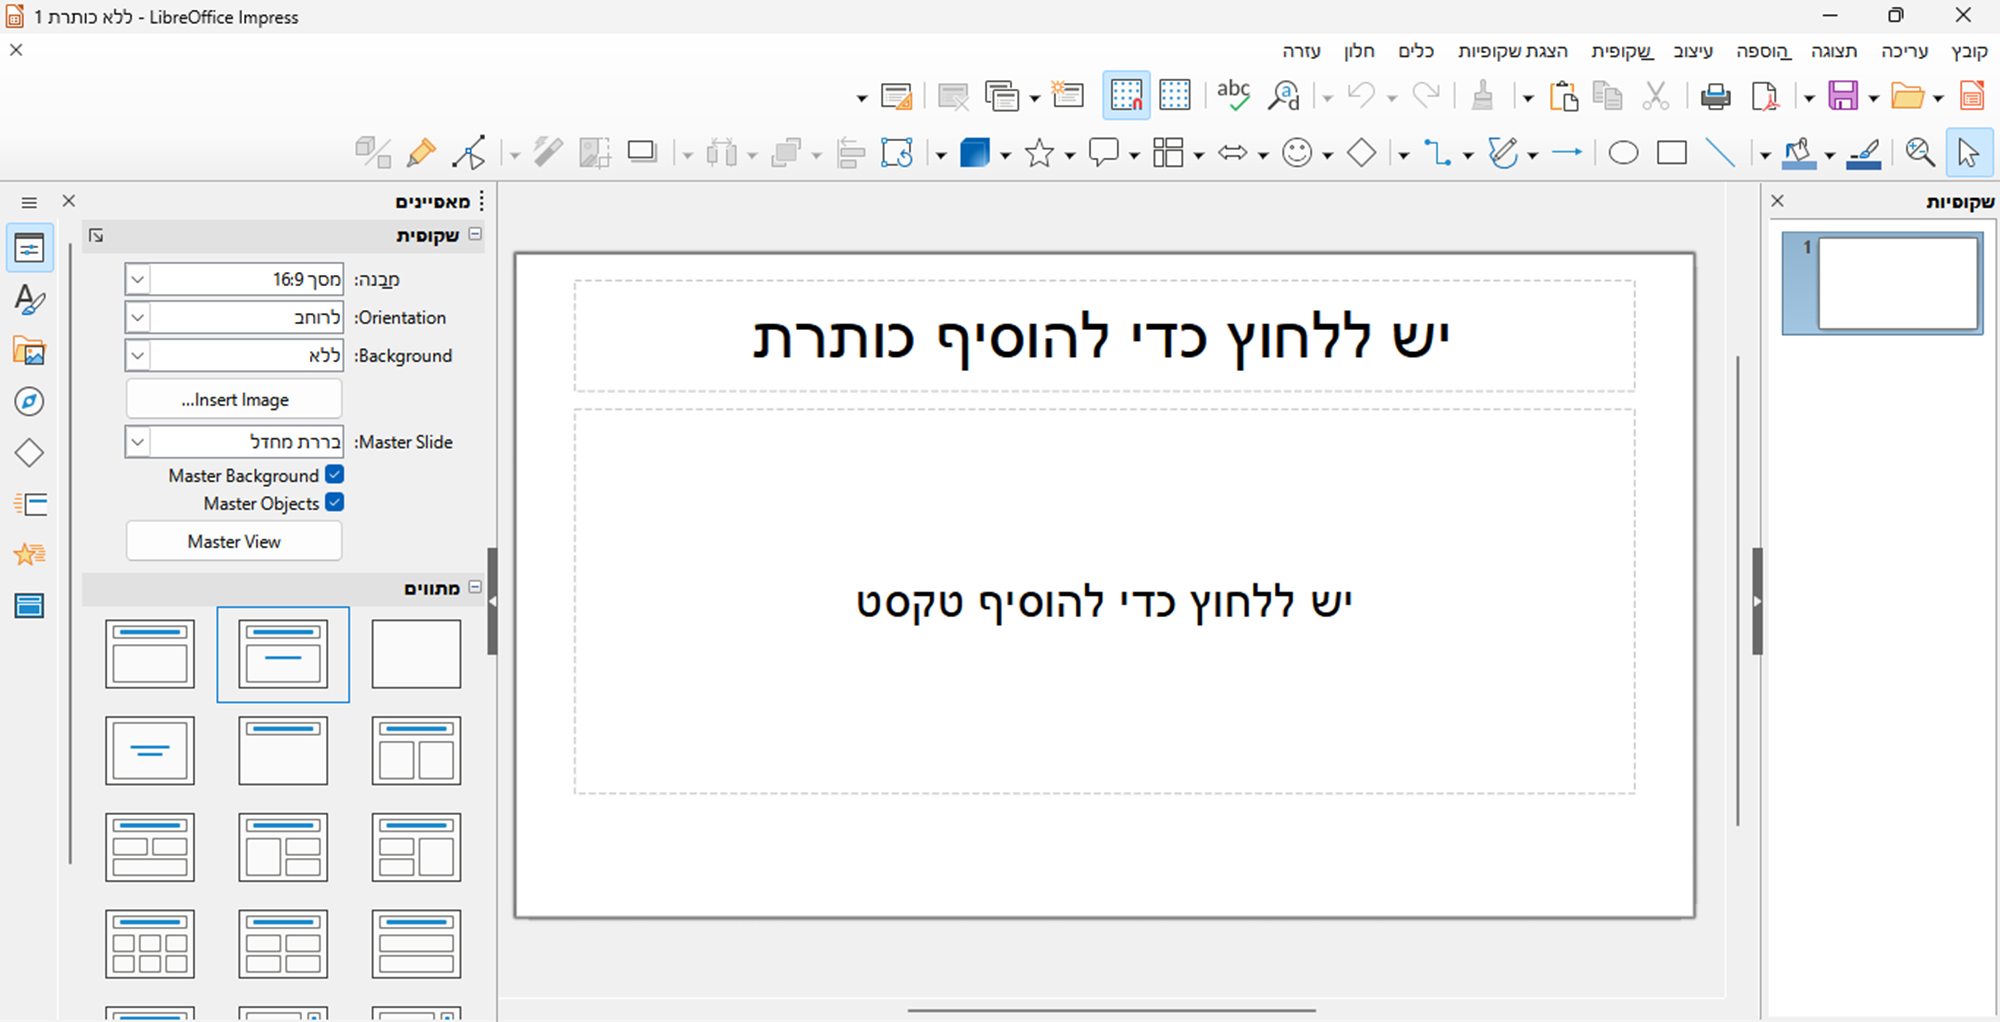Open the sidebar Animation star icon
This screenshot has width=2000, height=1022.
point(29,554)
